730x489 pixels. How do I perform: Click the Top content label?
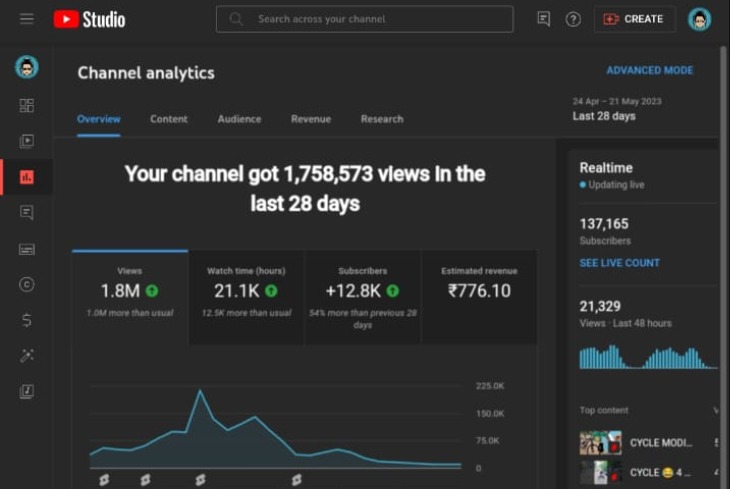(604, 410)
